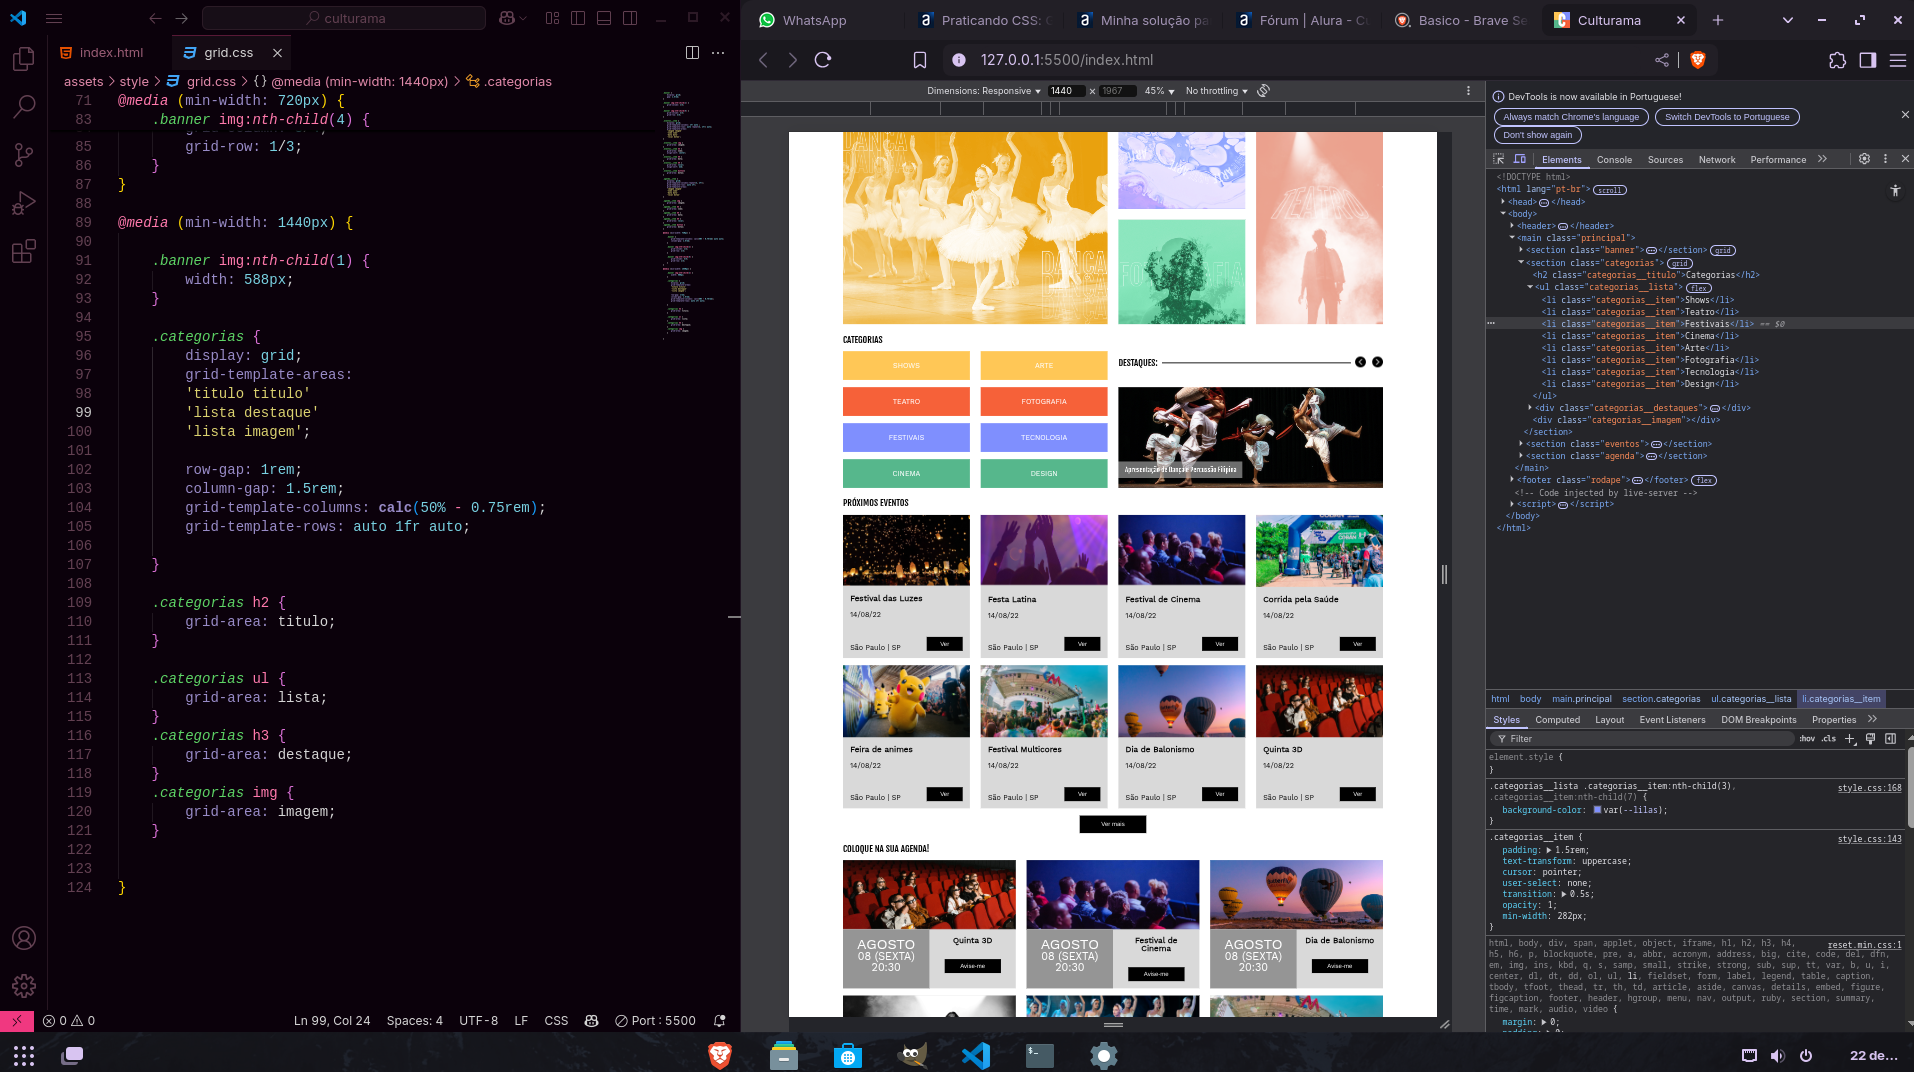Viewport: 1914px width, 1072px height.
Task: Toggle the .cls element classes panel
Action: coord(1829,739)
